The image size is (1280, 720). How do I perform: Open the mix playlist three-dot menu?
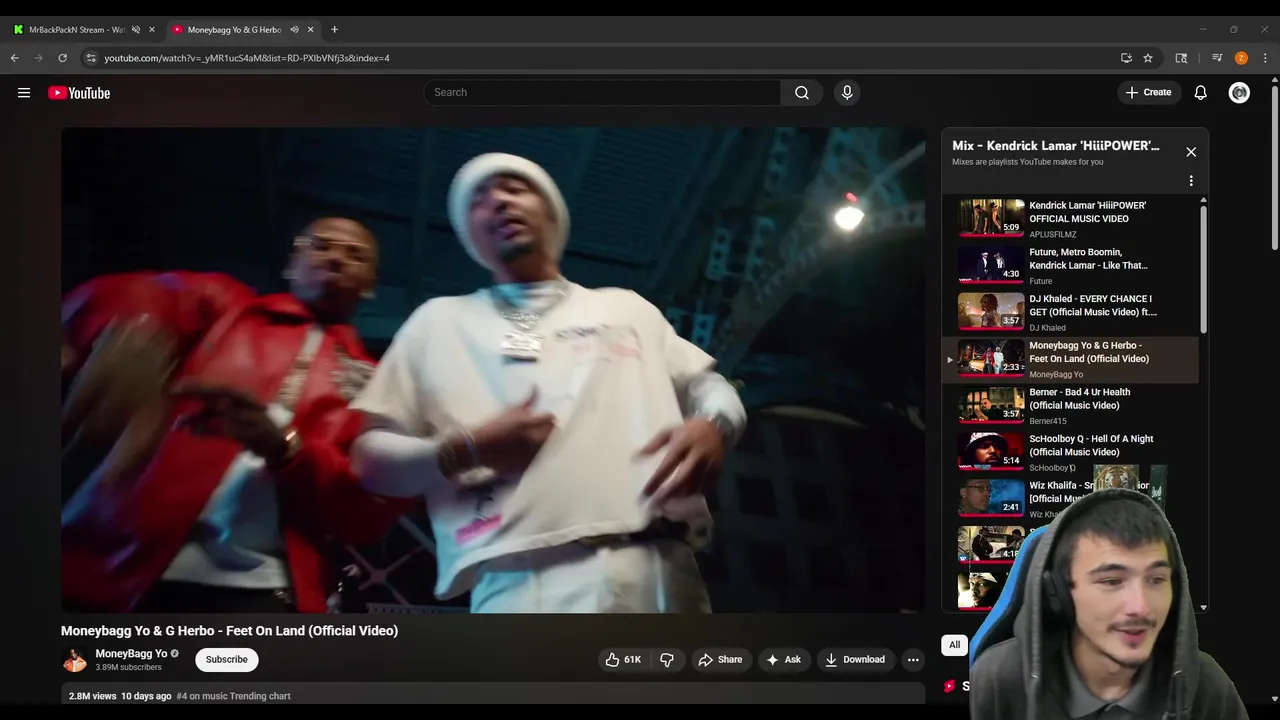(x=1190, y=181)
